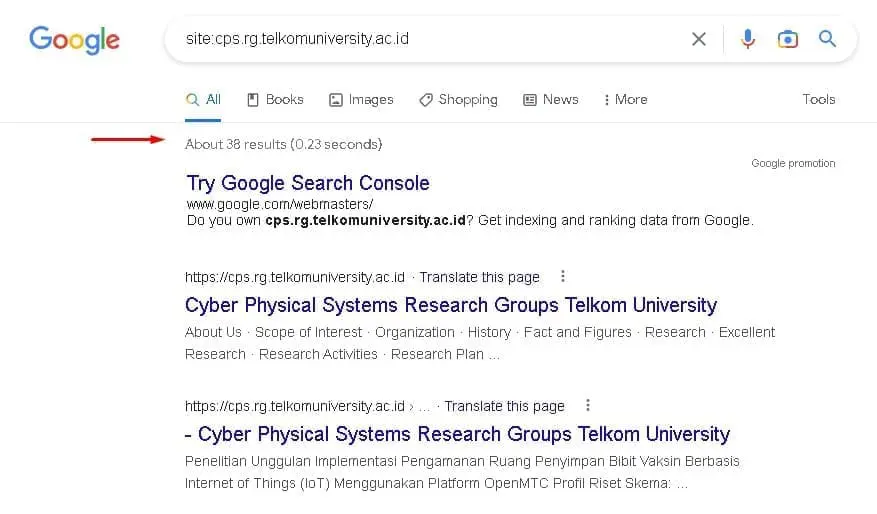Open options dots beside second result URL

[x=588, y=405]
